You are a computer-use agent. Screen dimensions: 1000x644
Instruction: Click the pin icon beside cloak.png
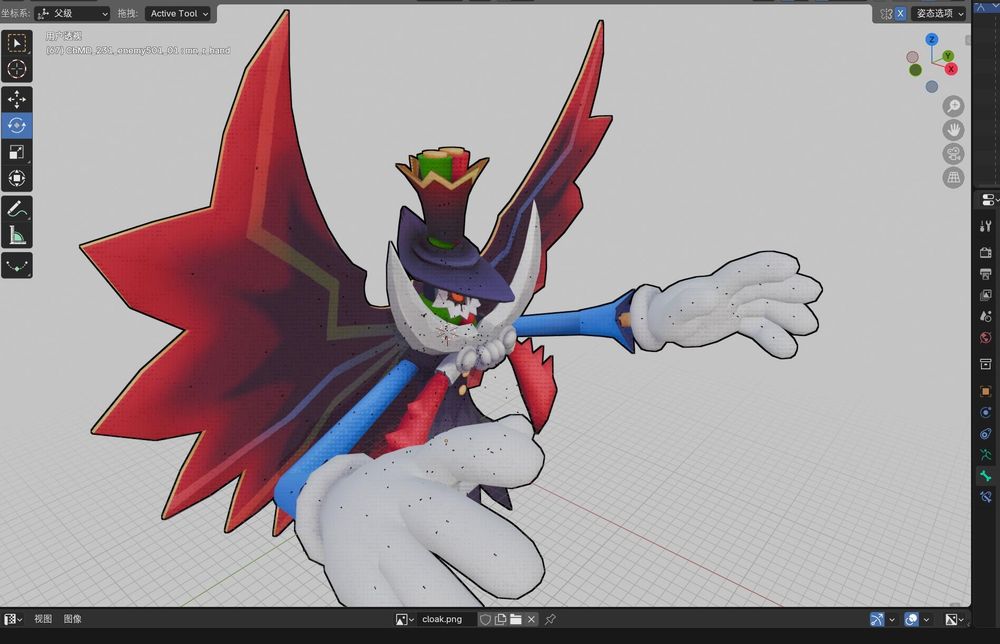pyautogui.click(x=550, y=619)
